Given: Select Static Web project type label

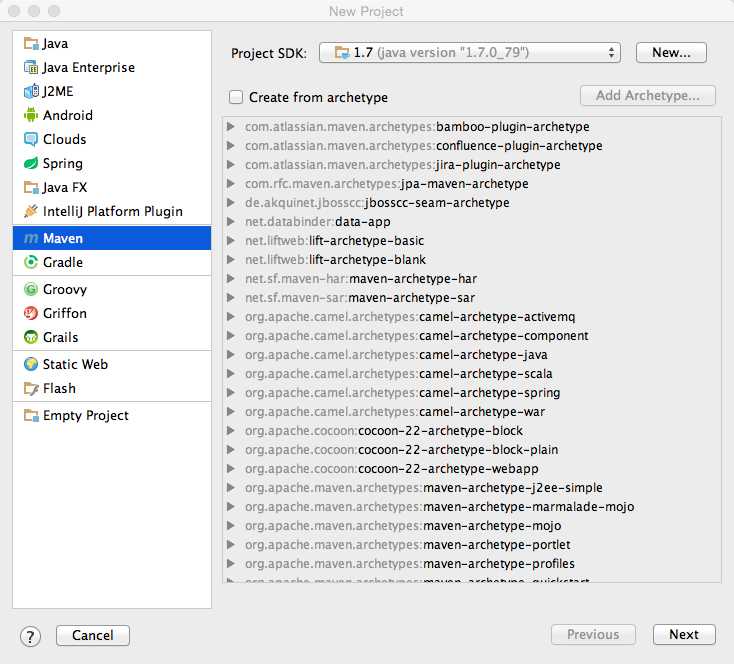Looking at the screenshot, I should pos(75,364).
